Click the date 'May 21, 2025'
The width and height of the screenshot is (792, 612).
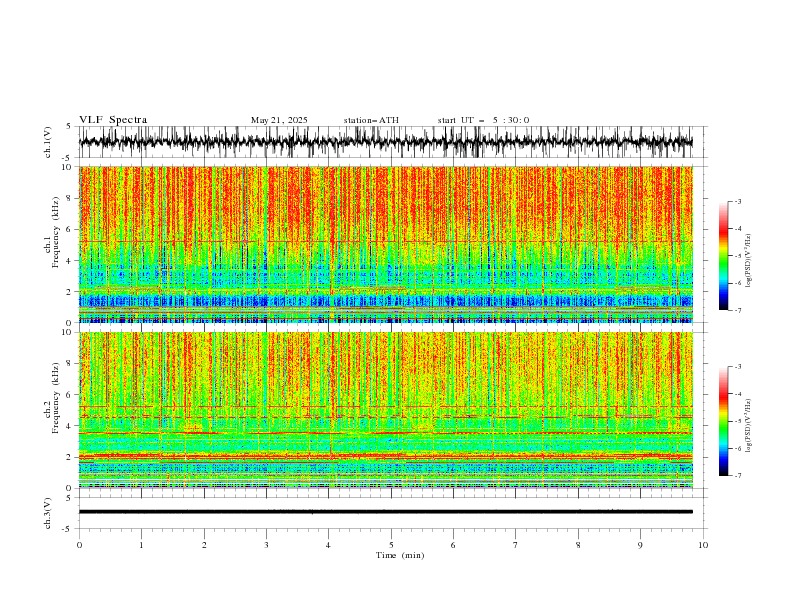[x=279, y=120]
